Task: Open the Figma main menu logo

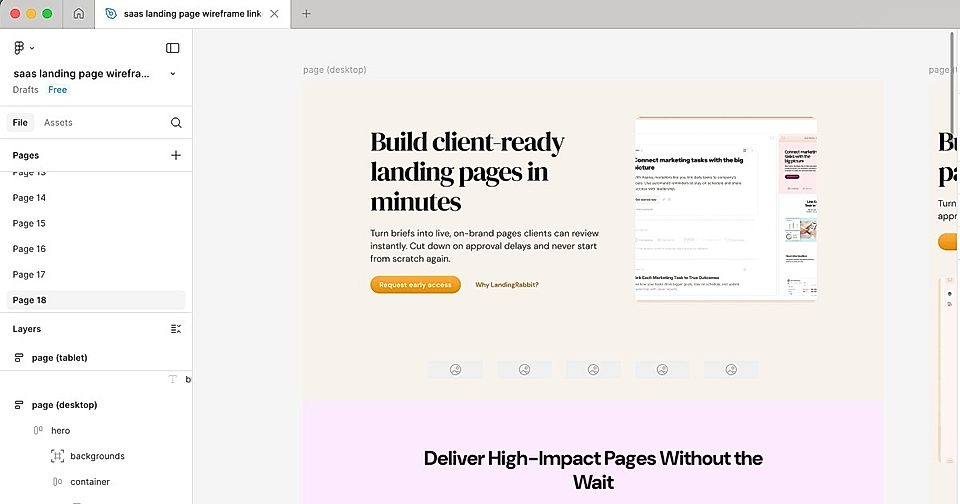Action: pos(20,48)
